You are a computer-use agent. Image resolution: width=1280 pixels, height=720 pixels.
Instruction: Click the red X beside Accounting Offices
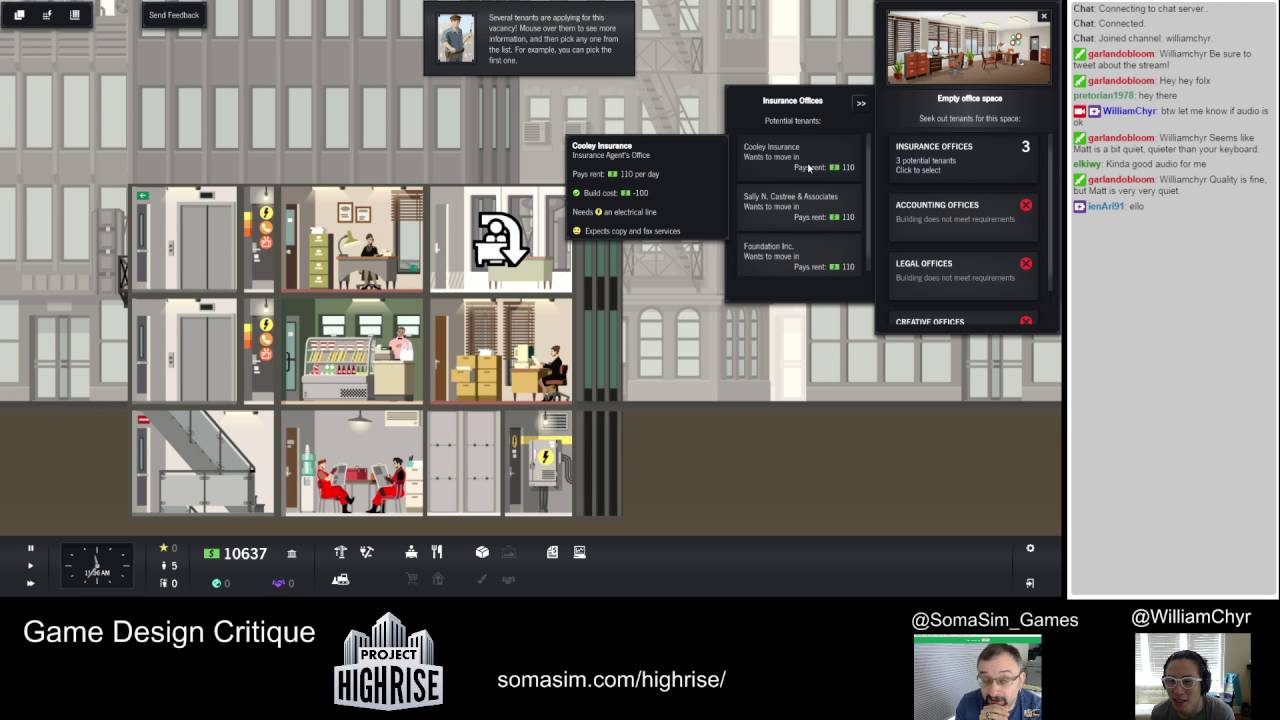coord(1025,205)
